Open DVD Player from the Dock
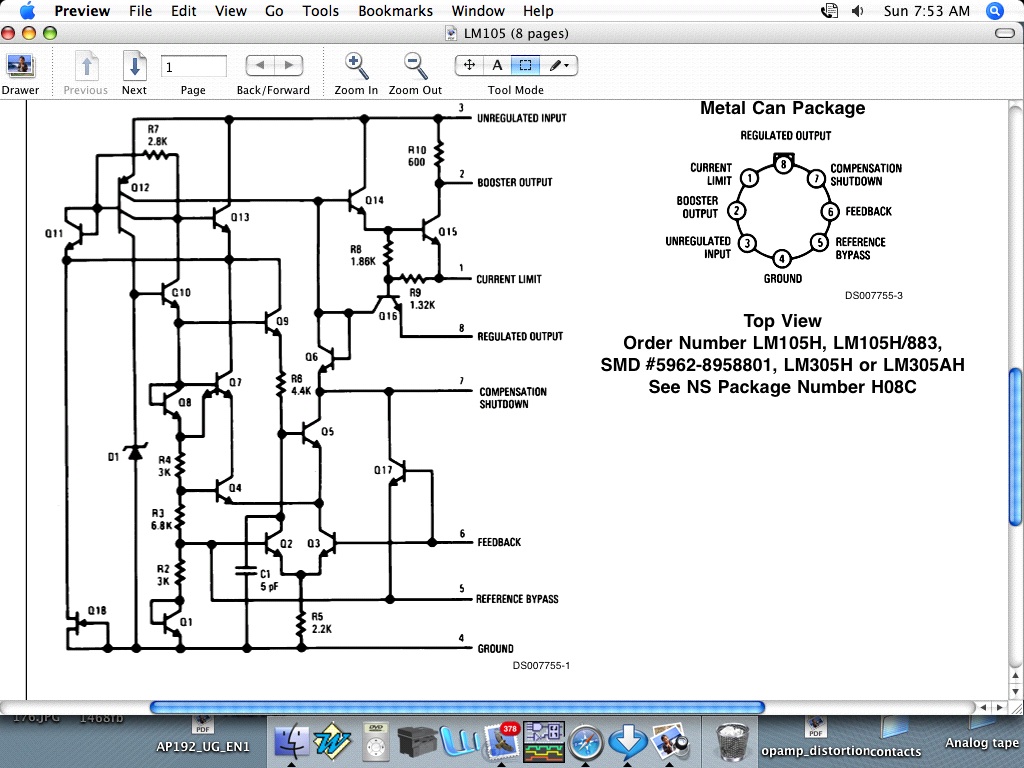1024x768 pixels. (x=376, y=742)
